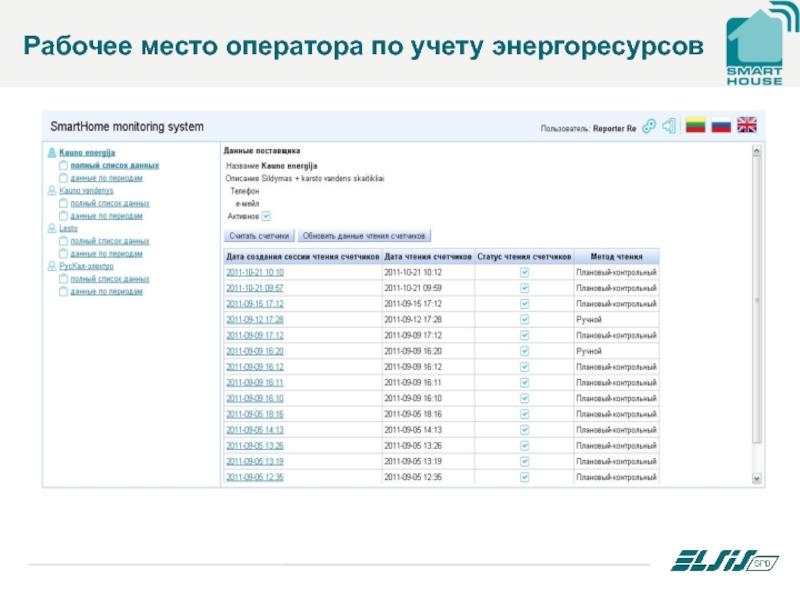800x600 pixels.
Task: Click column header Статус чтения счетчиков
Action: (x=524, y=257)
